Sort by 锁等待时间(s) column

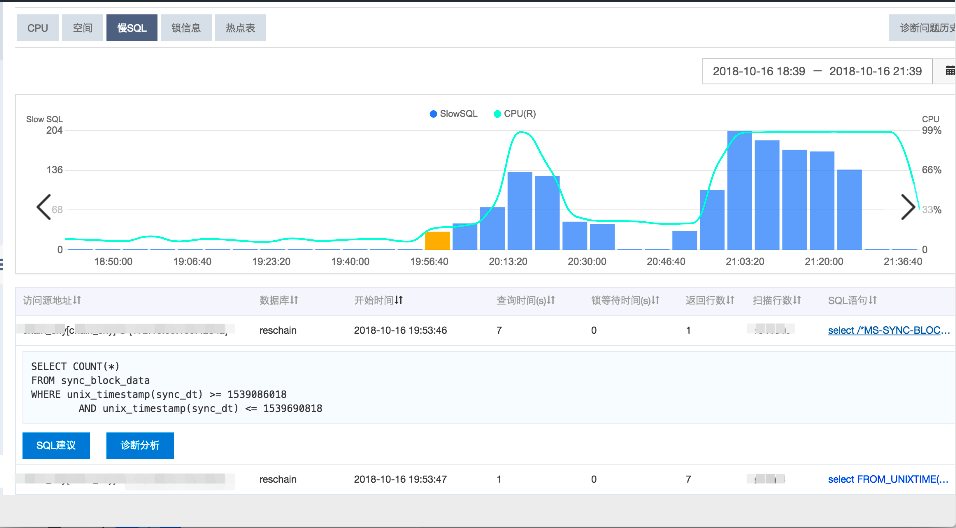click(x=626, y=301)
